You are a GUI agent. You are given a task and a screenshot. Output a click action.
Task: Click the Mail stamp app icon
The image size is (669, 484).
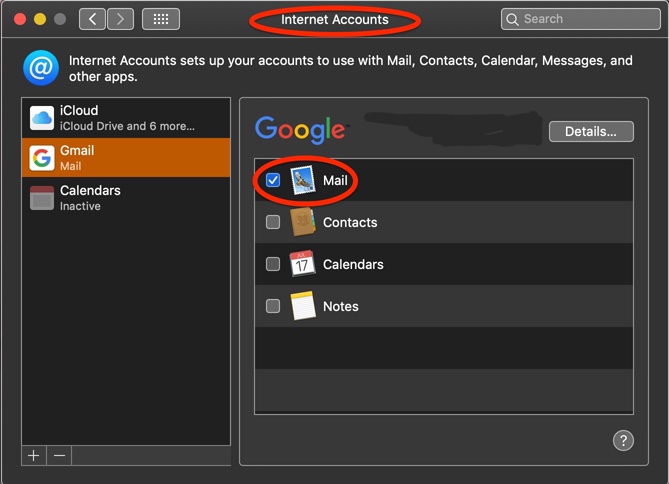coord(303,180)
